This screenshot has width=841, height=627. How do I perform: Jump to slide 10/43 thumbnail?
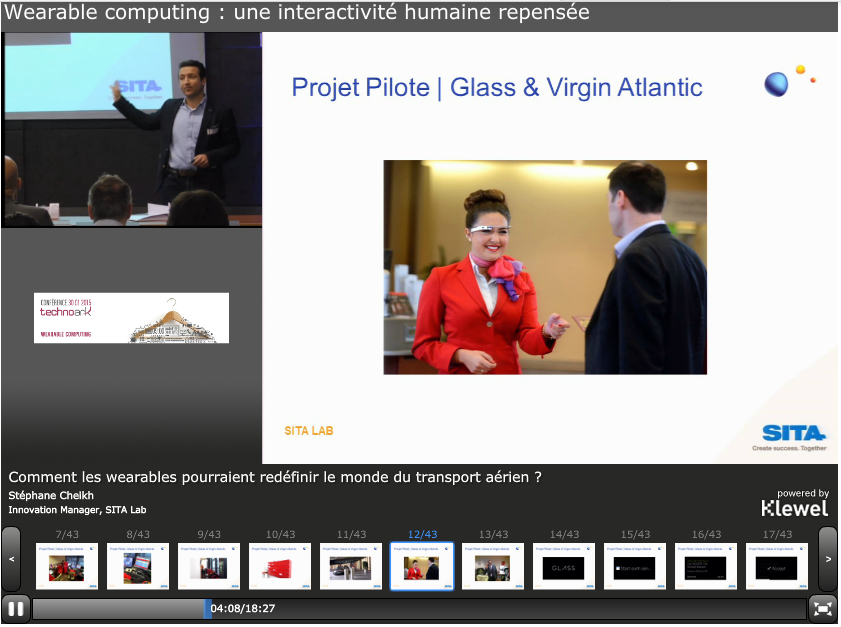click(280, 566)
